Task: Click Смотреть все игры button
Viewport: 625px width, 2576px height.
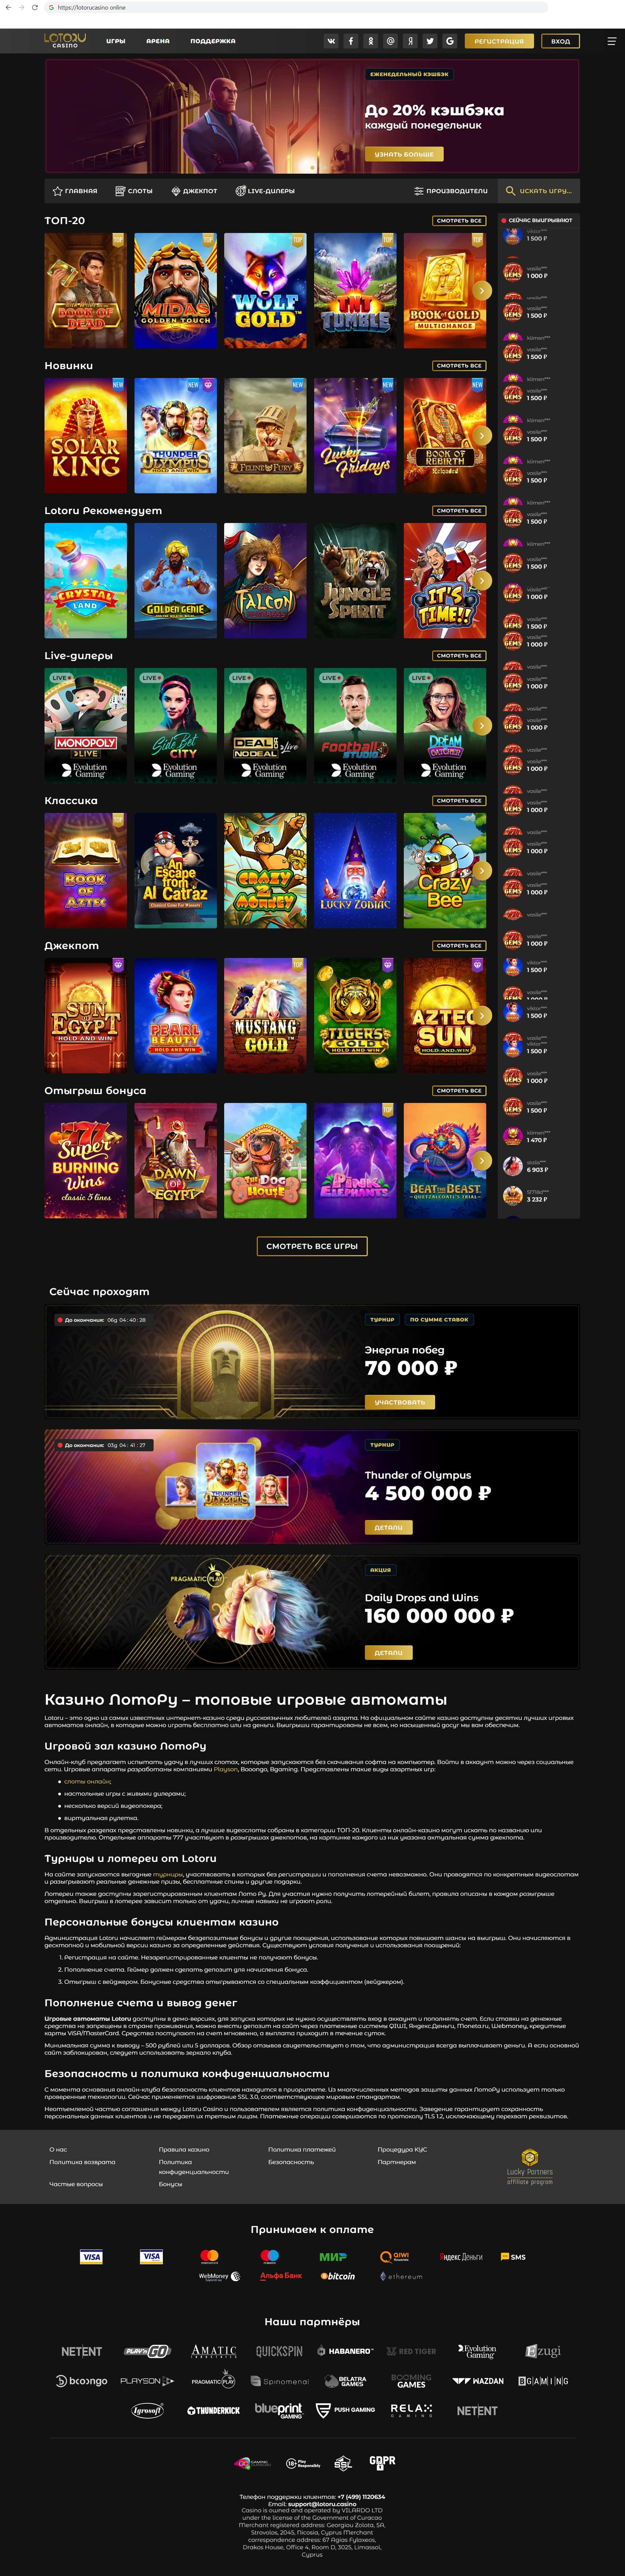Action: point(312,1246)
